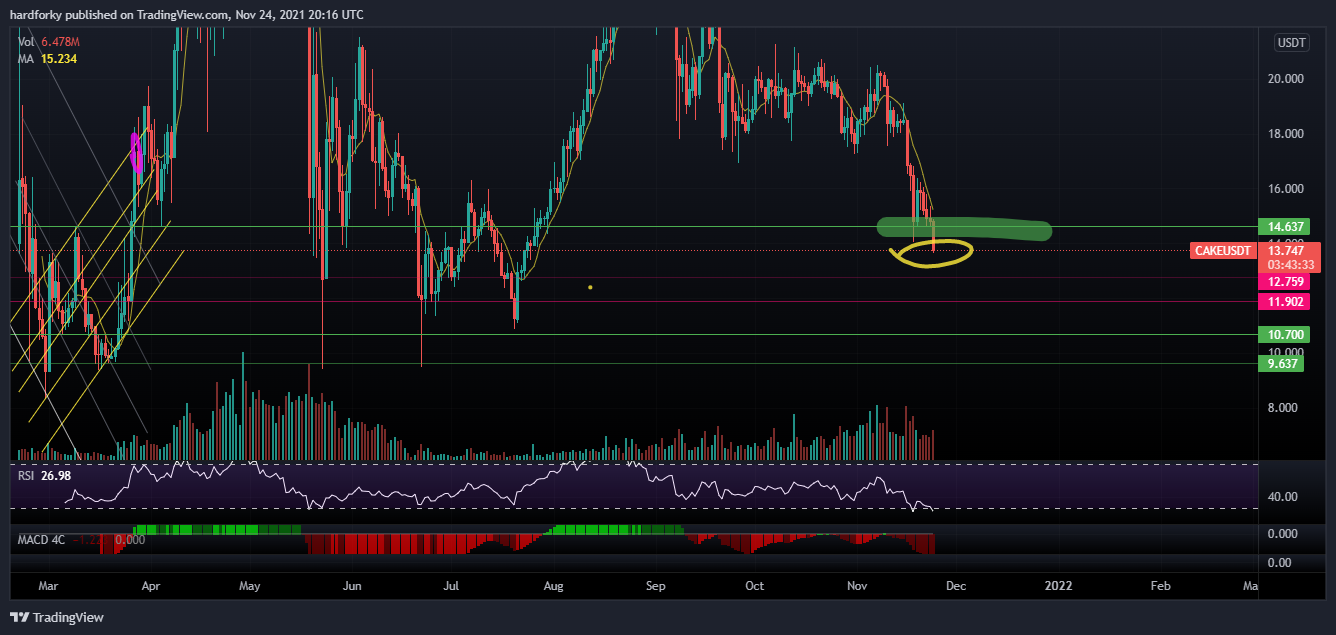
Task: Click the May label on time axis
Action: click(x=250, y=587)
